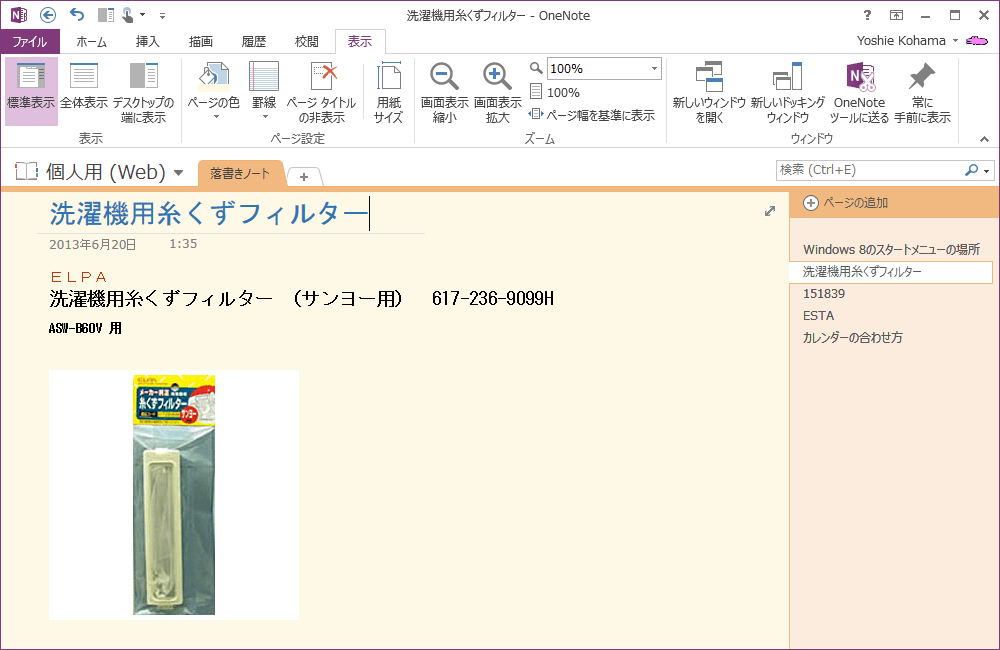Image resolution: width=1000 pixels, height=650 pixels.
Task: Switch to the ホーム tab
Action: pos(91,41)
